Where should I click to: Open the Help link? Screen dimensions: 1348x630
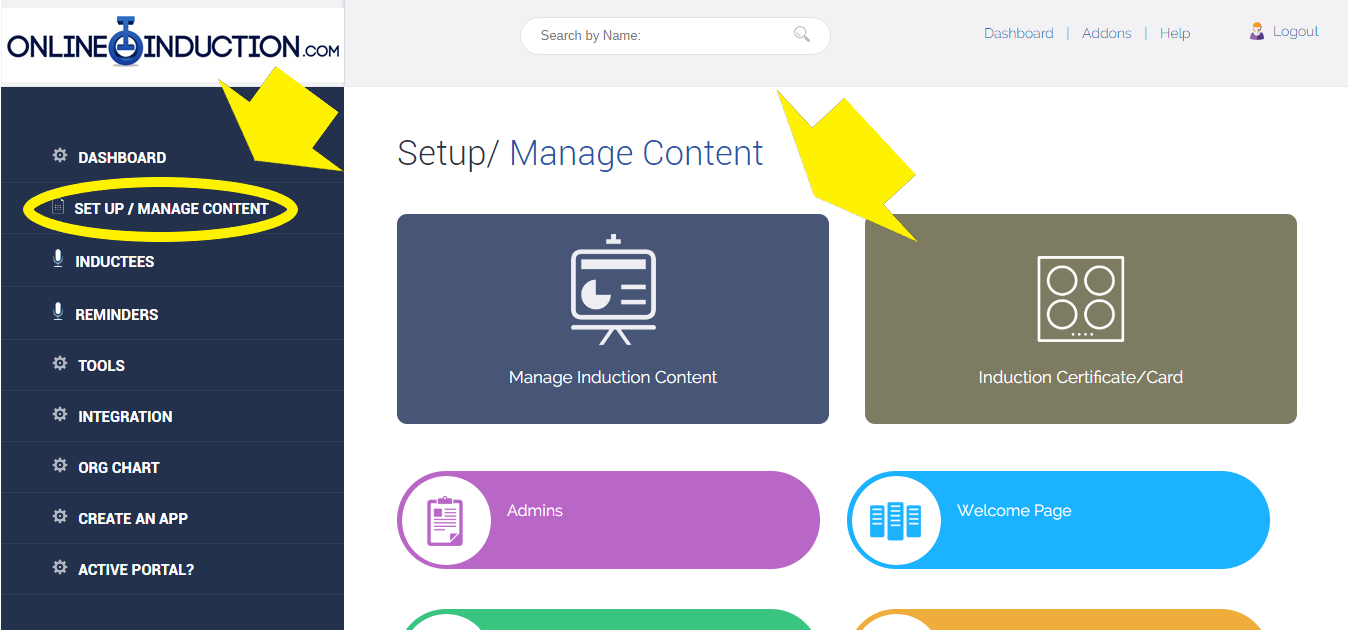click(x=1174, y=33)
